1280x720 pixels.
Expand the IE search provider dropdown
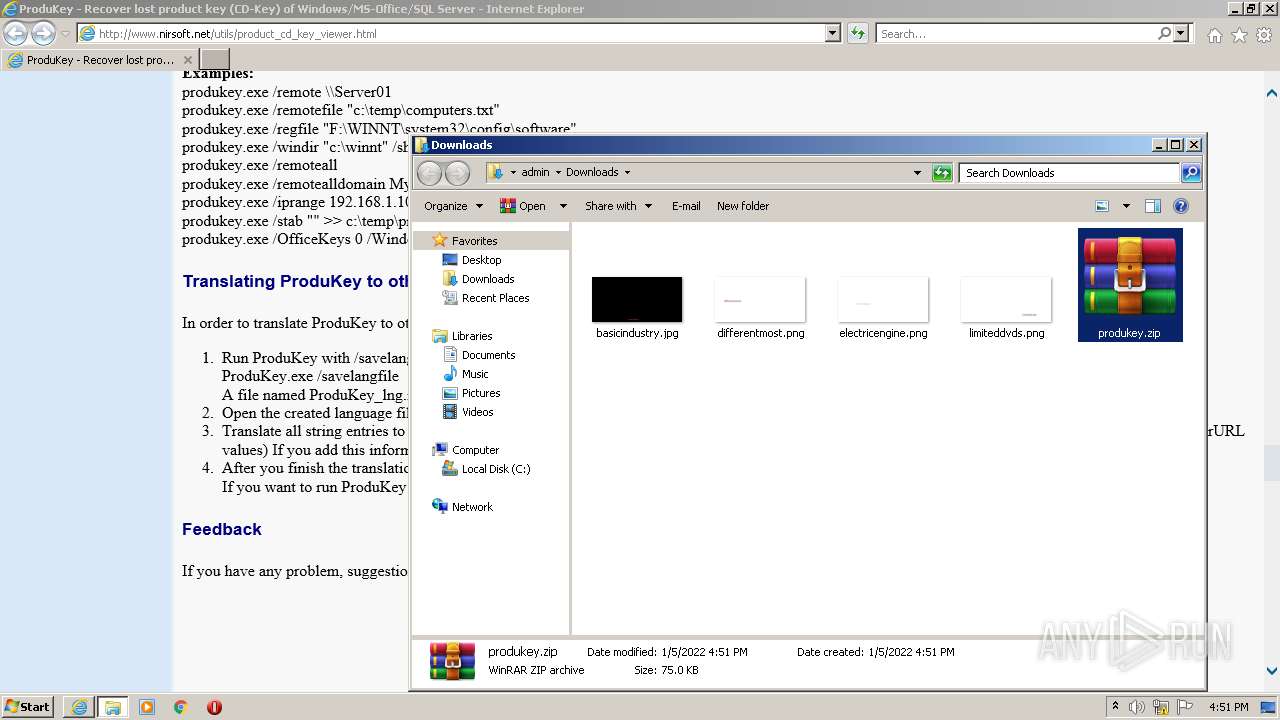point(1182,34)
